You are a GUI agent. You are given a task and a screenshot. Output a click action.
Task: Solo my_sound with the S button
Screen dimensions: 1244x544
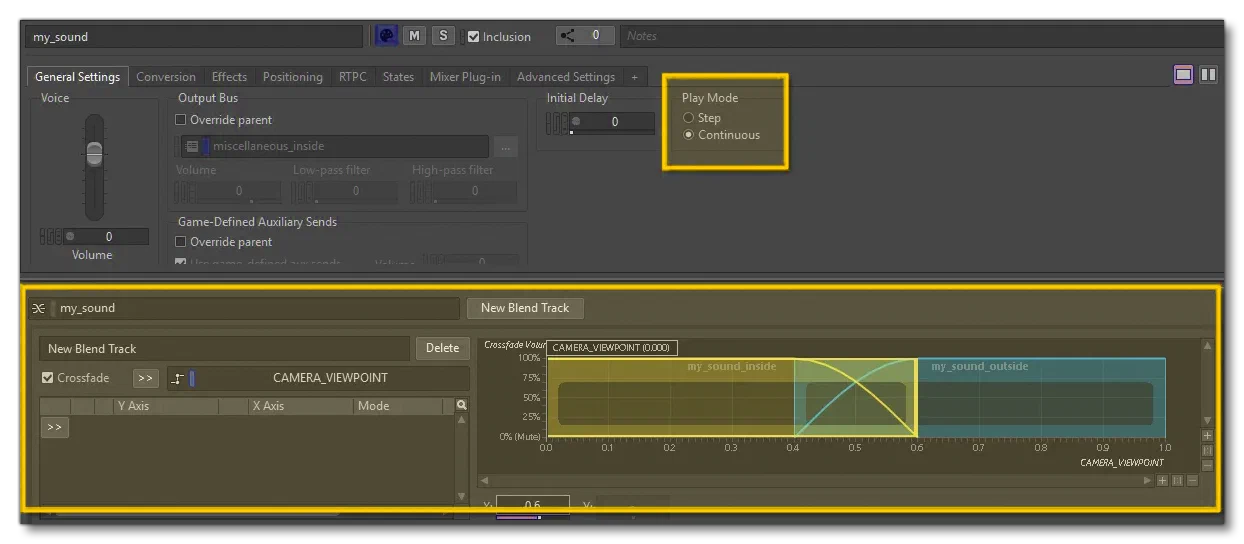point(444,36)
